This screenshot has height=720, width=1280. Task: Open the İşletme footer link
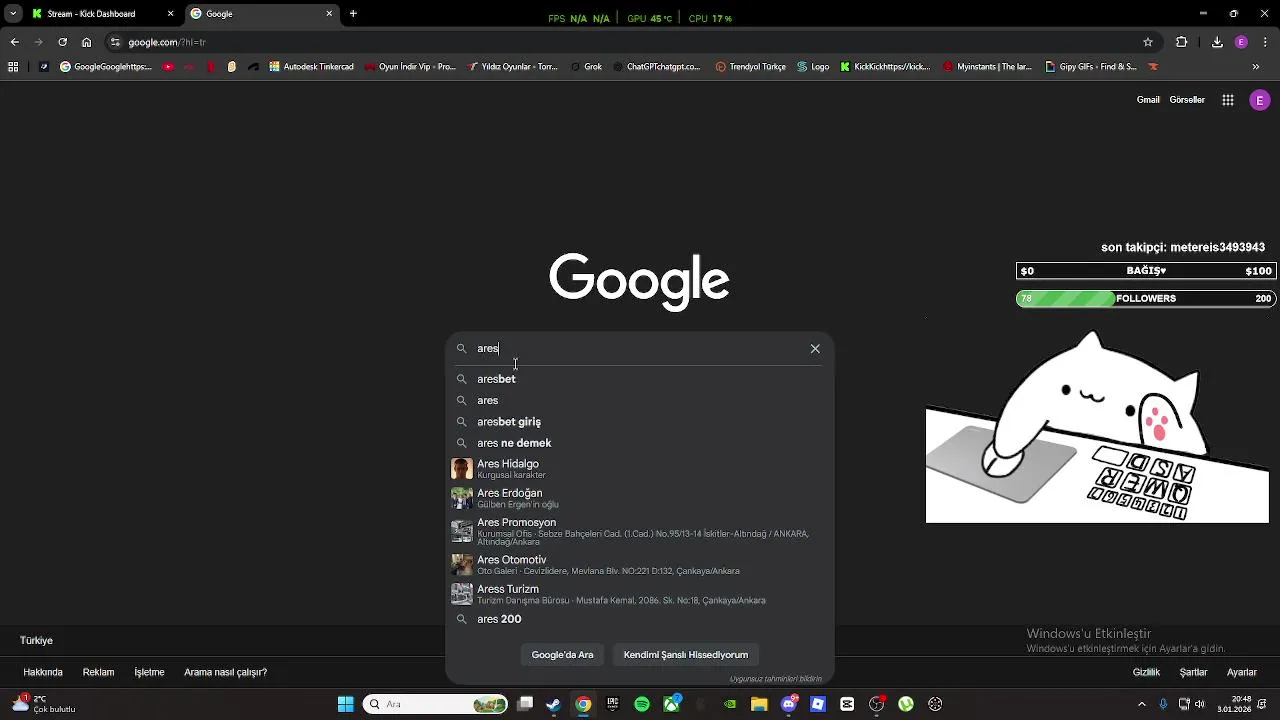point(149,672)
